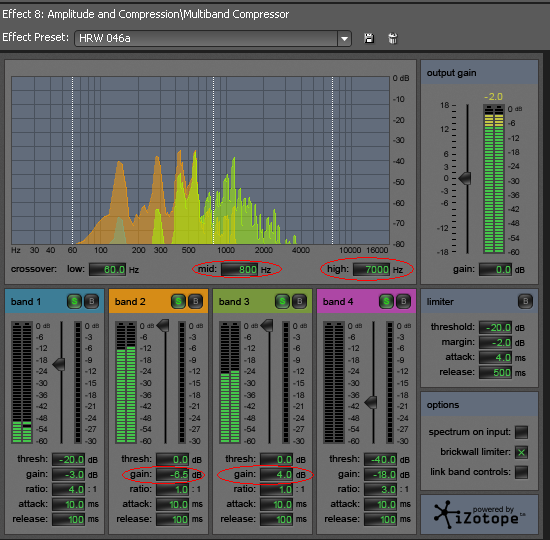Uncheck the brickwall limiter option
The image size is (550, 540).
pyautogui.click(x=521, y=452)
